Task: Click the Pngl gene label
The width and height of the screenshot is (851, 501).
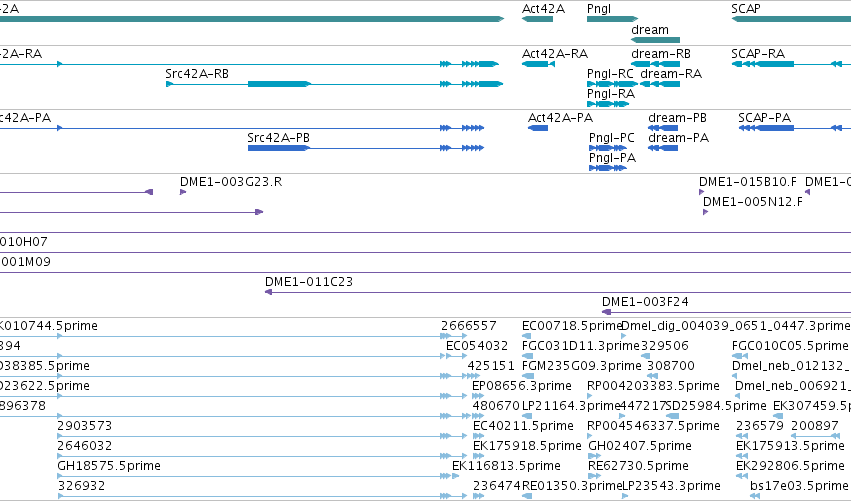Action: click(x=599, y=9)
